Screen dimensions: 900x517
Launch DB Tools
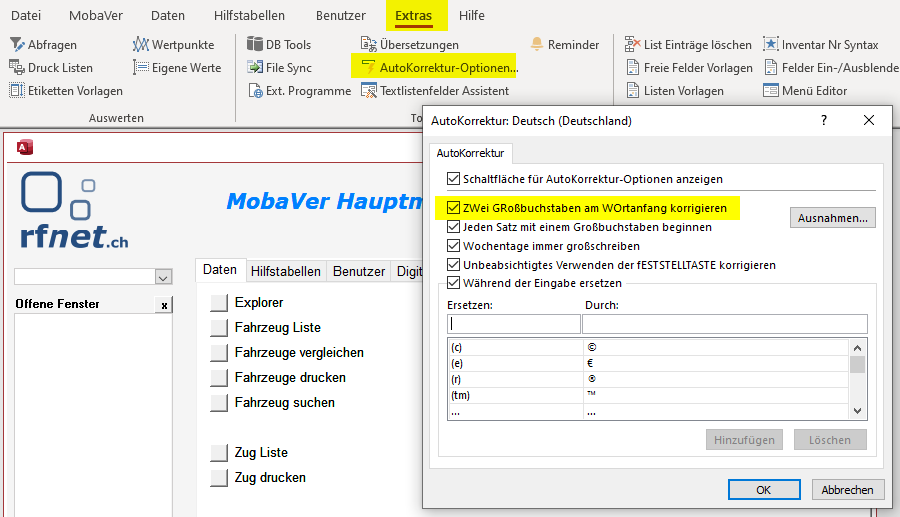pos(279,45)
